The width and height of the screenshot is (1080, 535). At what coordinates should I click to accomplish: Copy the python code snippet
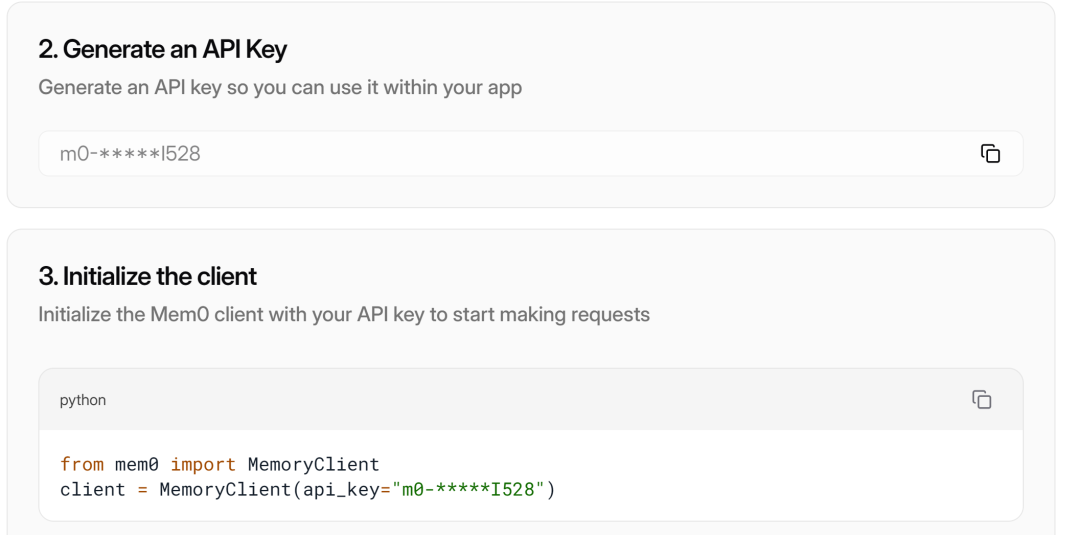point(982,399)
